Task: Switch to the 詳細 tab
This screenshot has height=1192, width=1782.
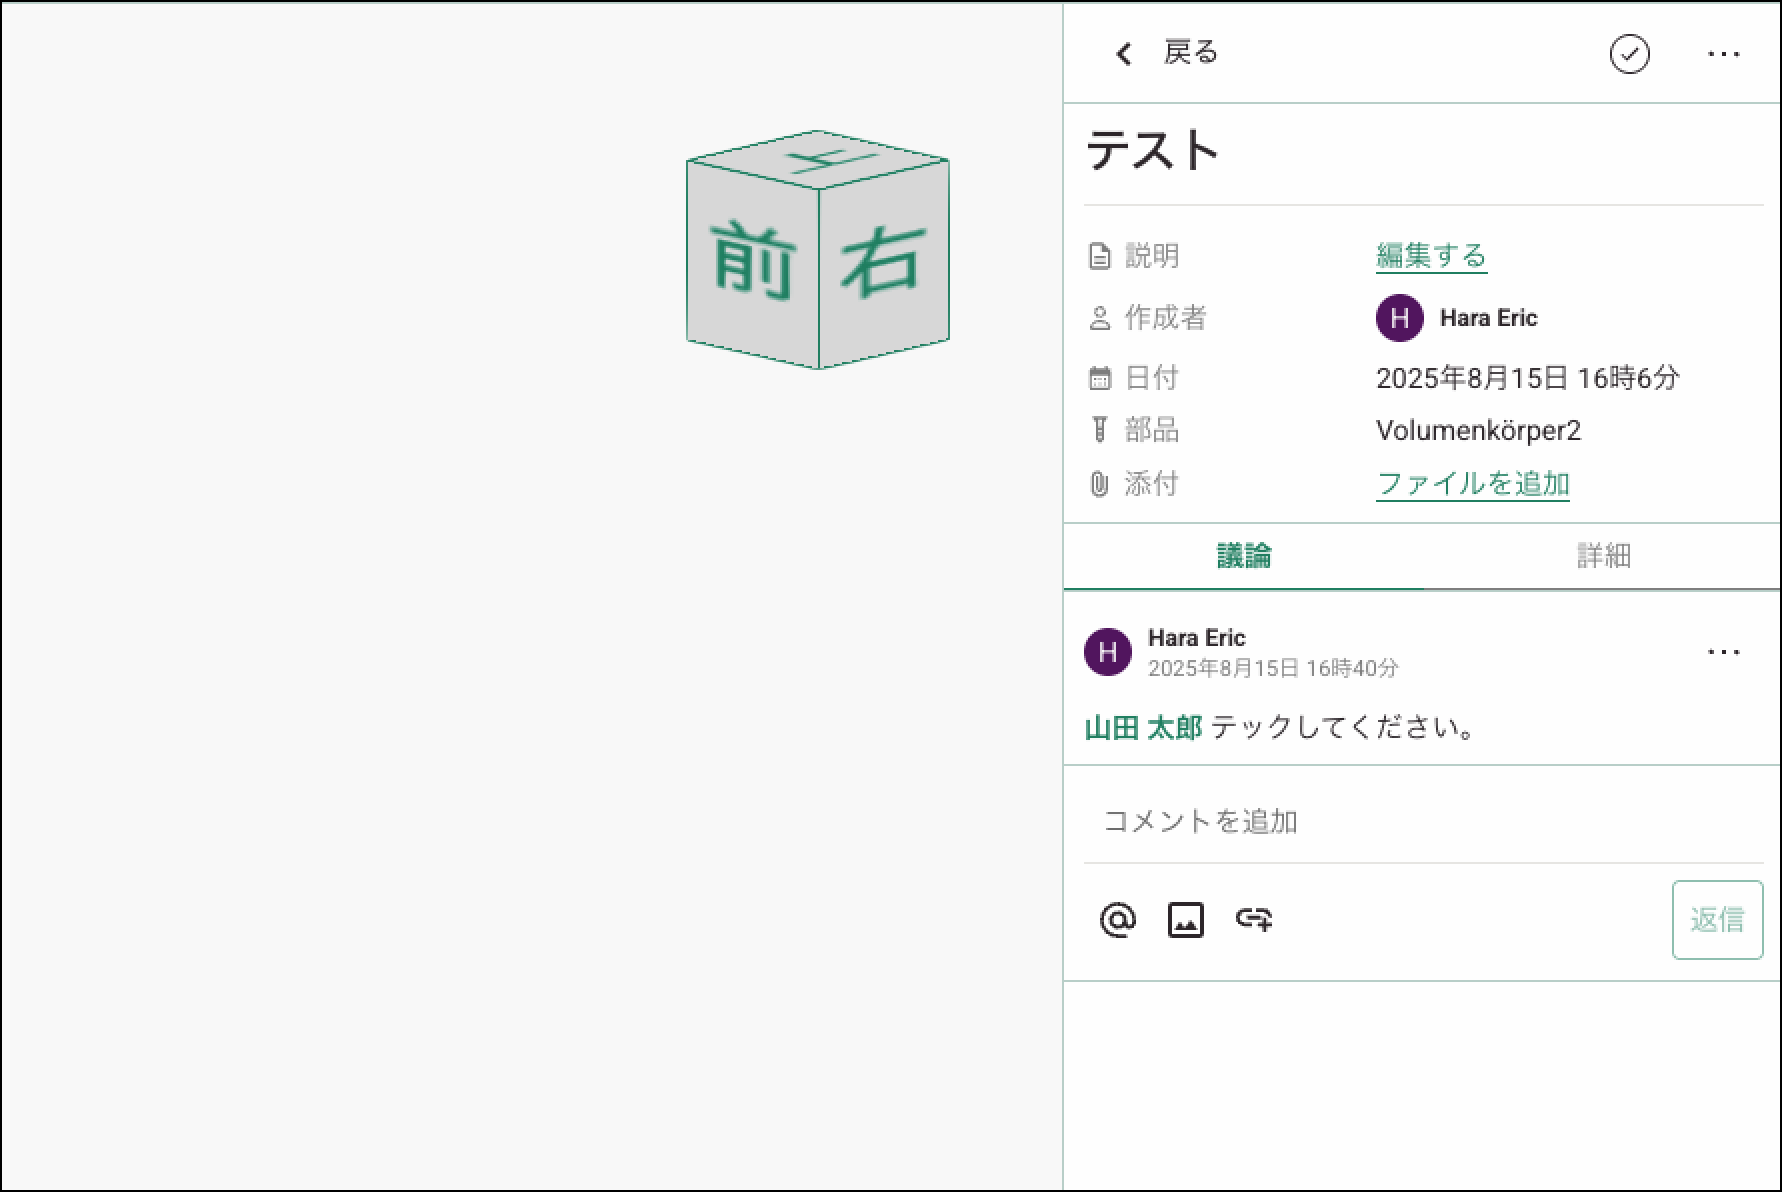Action: (1603, 556)
